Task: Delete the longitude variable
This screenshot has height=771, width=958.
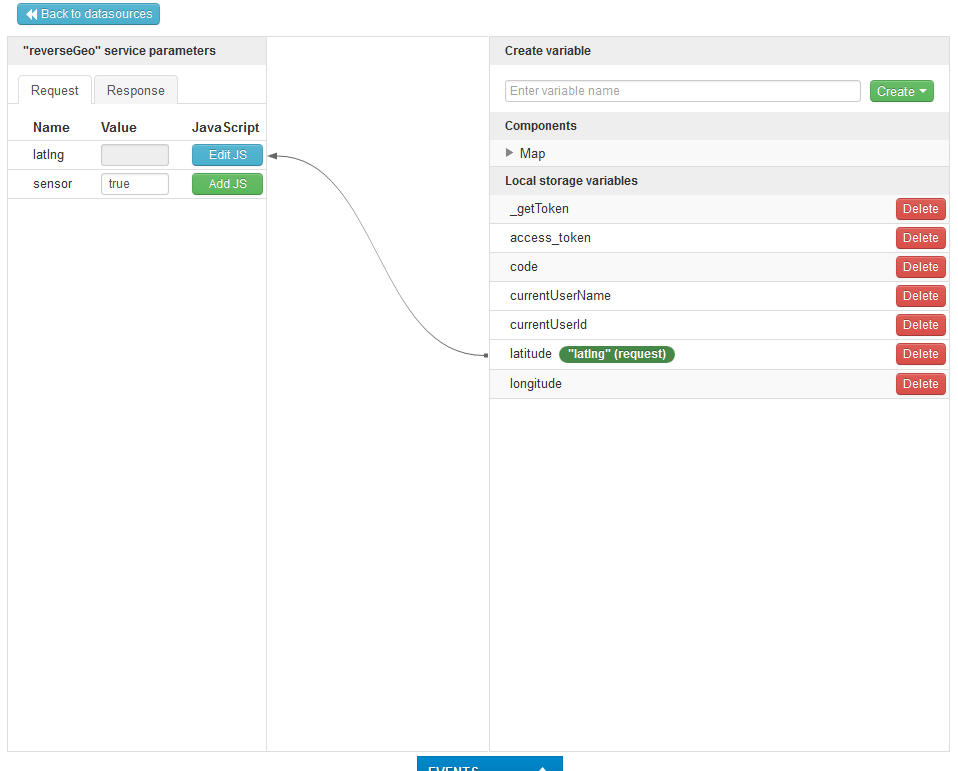Action: tap(920, 384)
